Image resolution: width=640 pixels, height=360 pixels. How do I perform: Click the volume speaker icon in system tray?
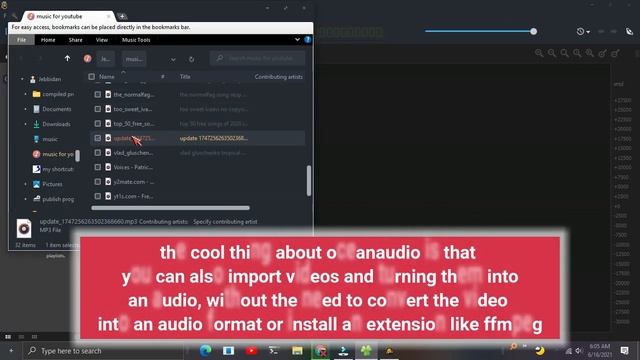coord(578,351)
